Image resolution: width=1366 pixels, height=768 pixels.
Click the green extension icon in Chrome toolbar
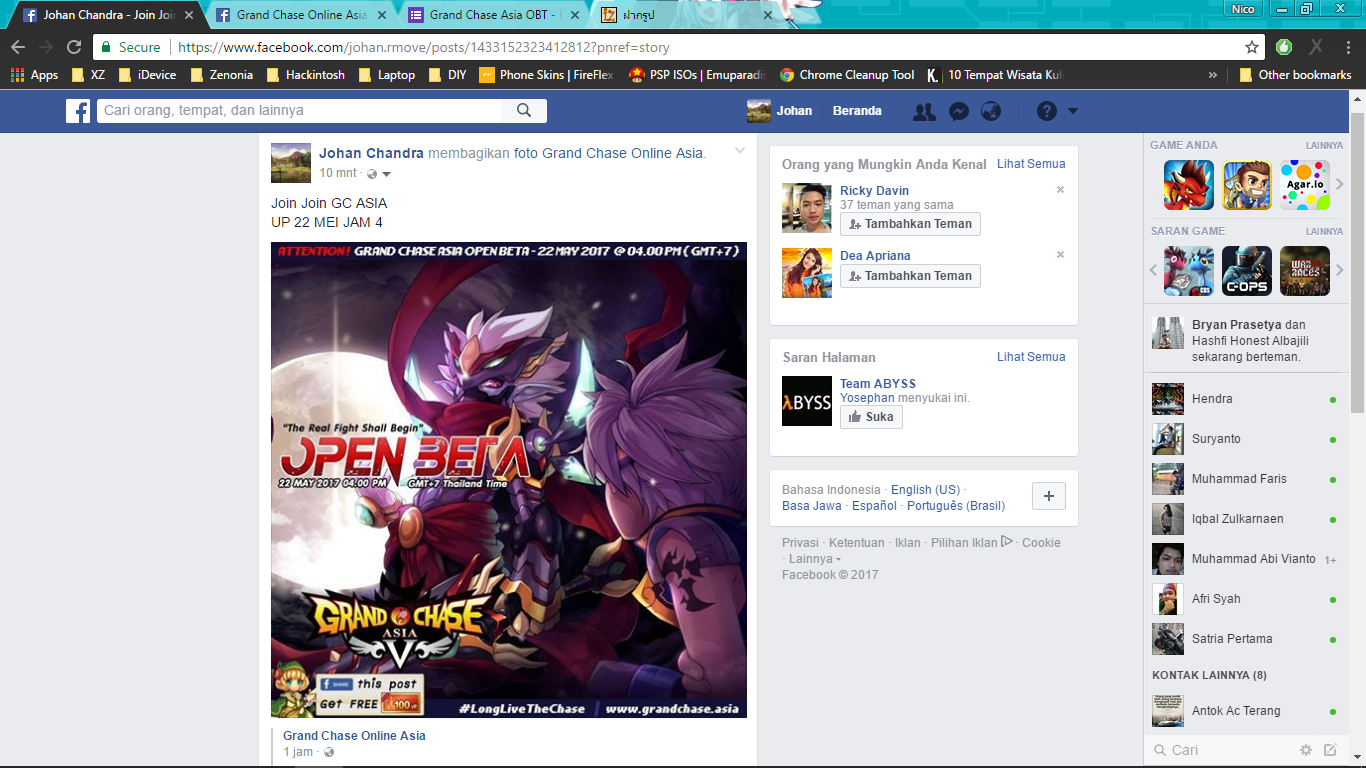(x=1284, y=47)
